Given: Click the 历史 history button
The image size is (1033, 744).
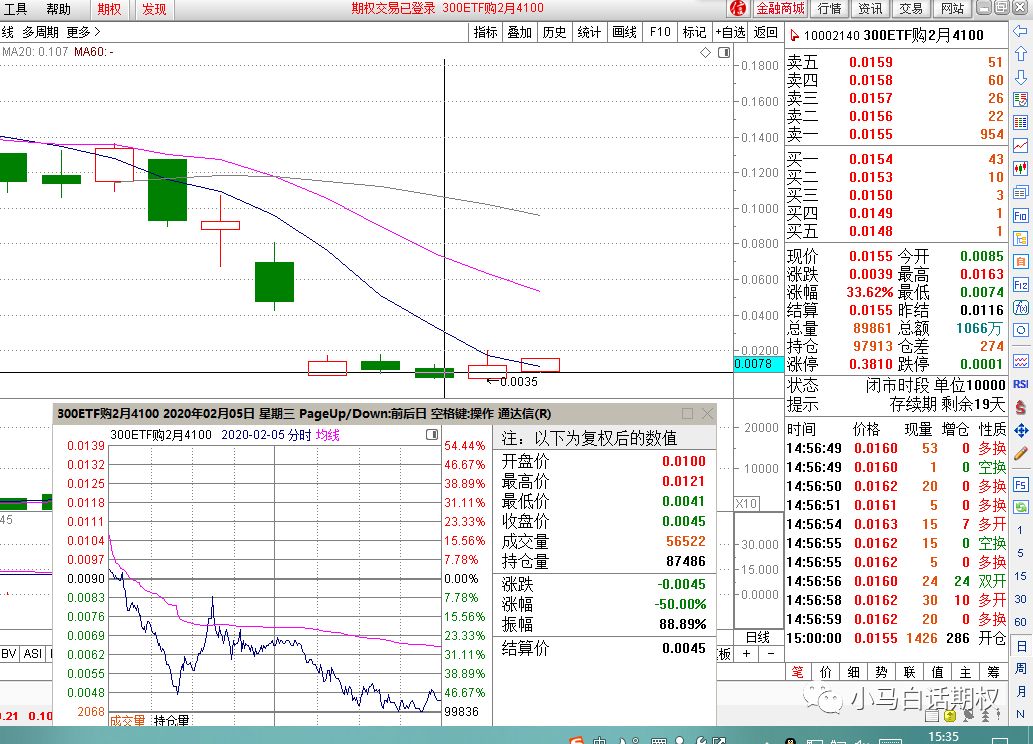Looking at the screenshot, I should (554, 32).
